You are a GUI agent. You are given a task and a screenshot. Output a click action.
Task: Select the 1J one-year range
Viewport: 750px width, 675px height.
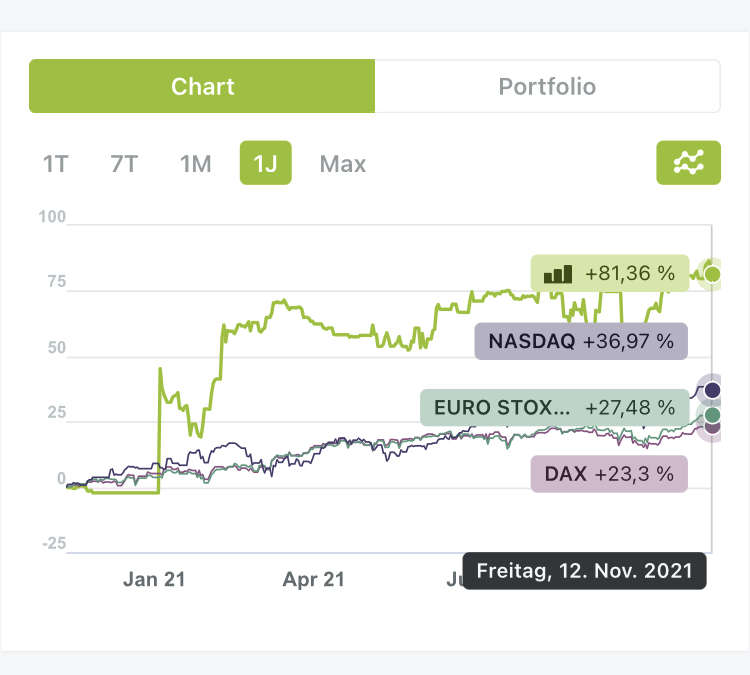click(x=265, y=164)
